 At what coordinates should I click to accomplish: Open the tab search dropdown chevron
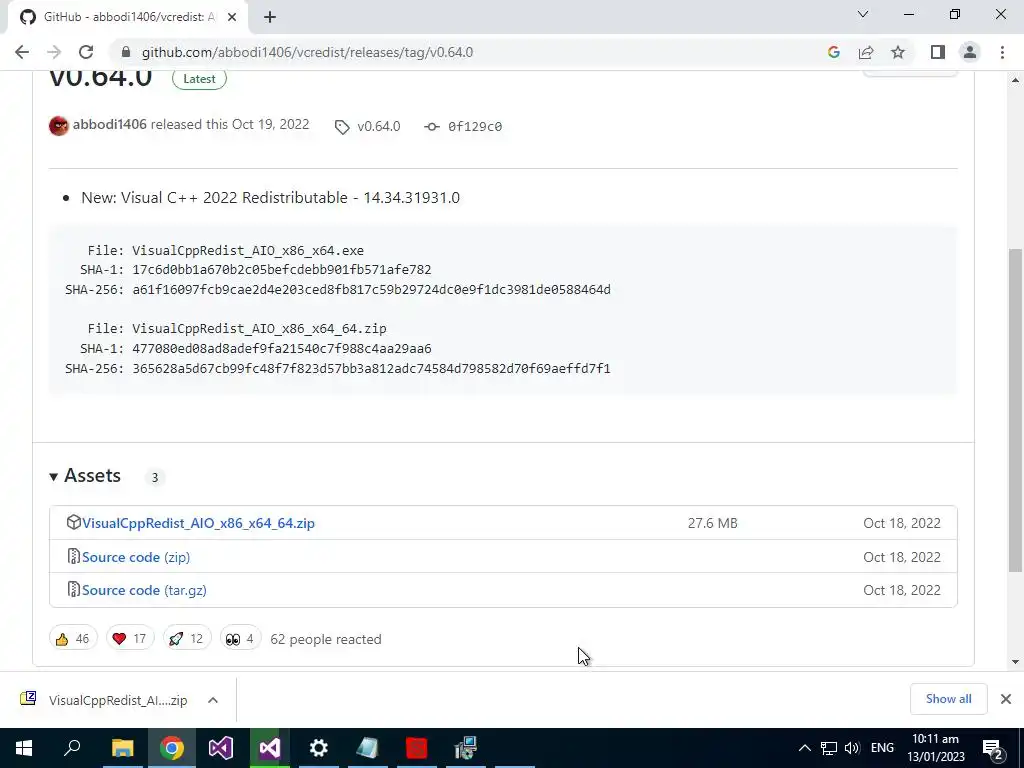click(863, 14)
